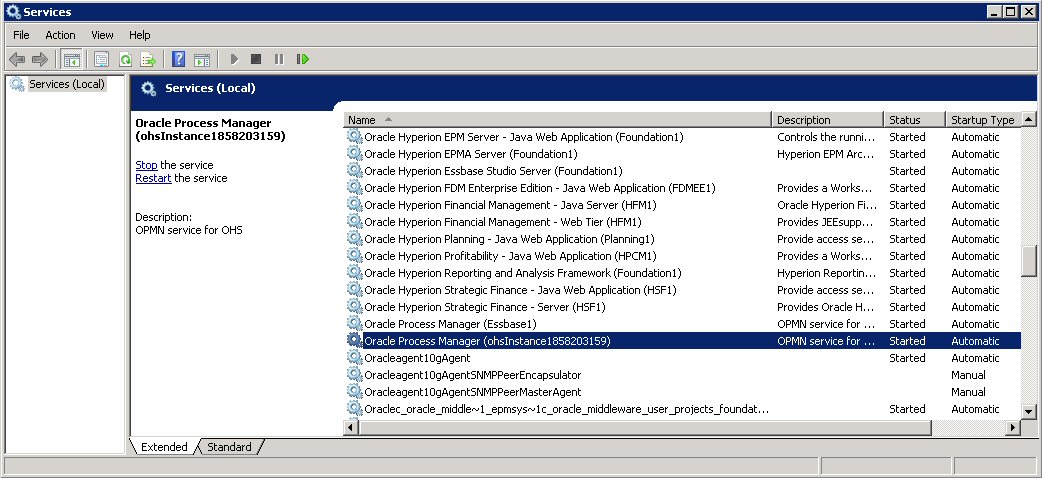Click the vertical scrollbar thumb
Screen dimensions: 1042x478
pos(1029,261)
